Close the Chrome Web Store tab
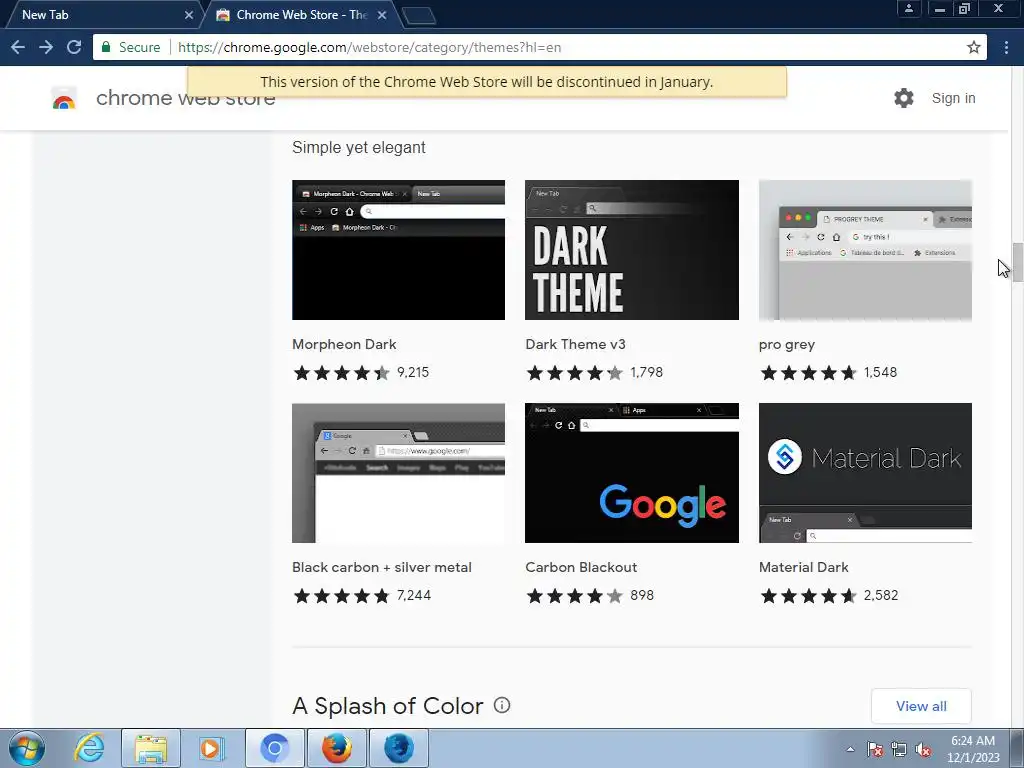The width and height of the screenshot is (1024, 768). (382, 14)
